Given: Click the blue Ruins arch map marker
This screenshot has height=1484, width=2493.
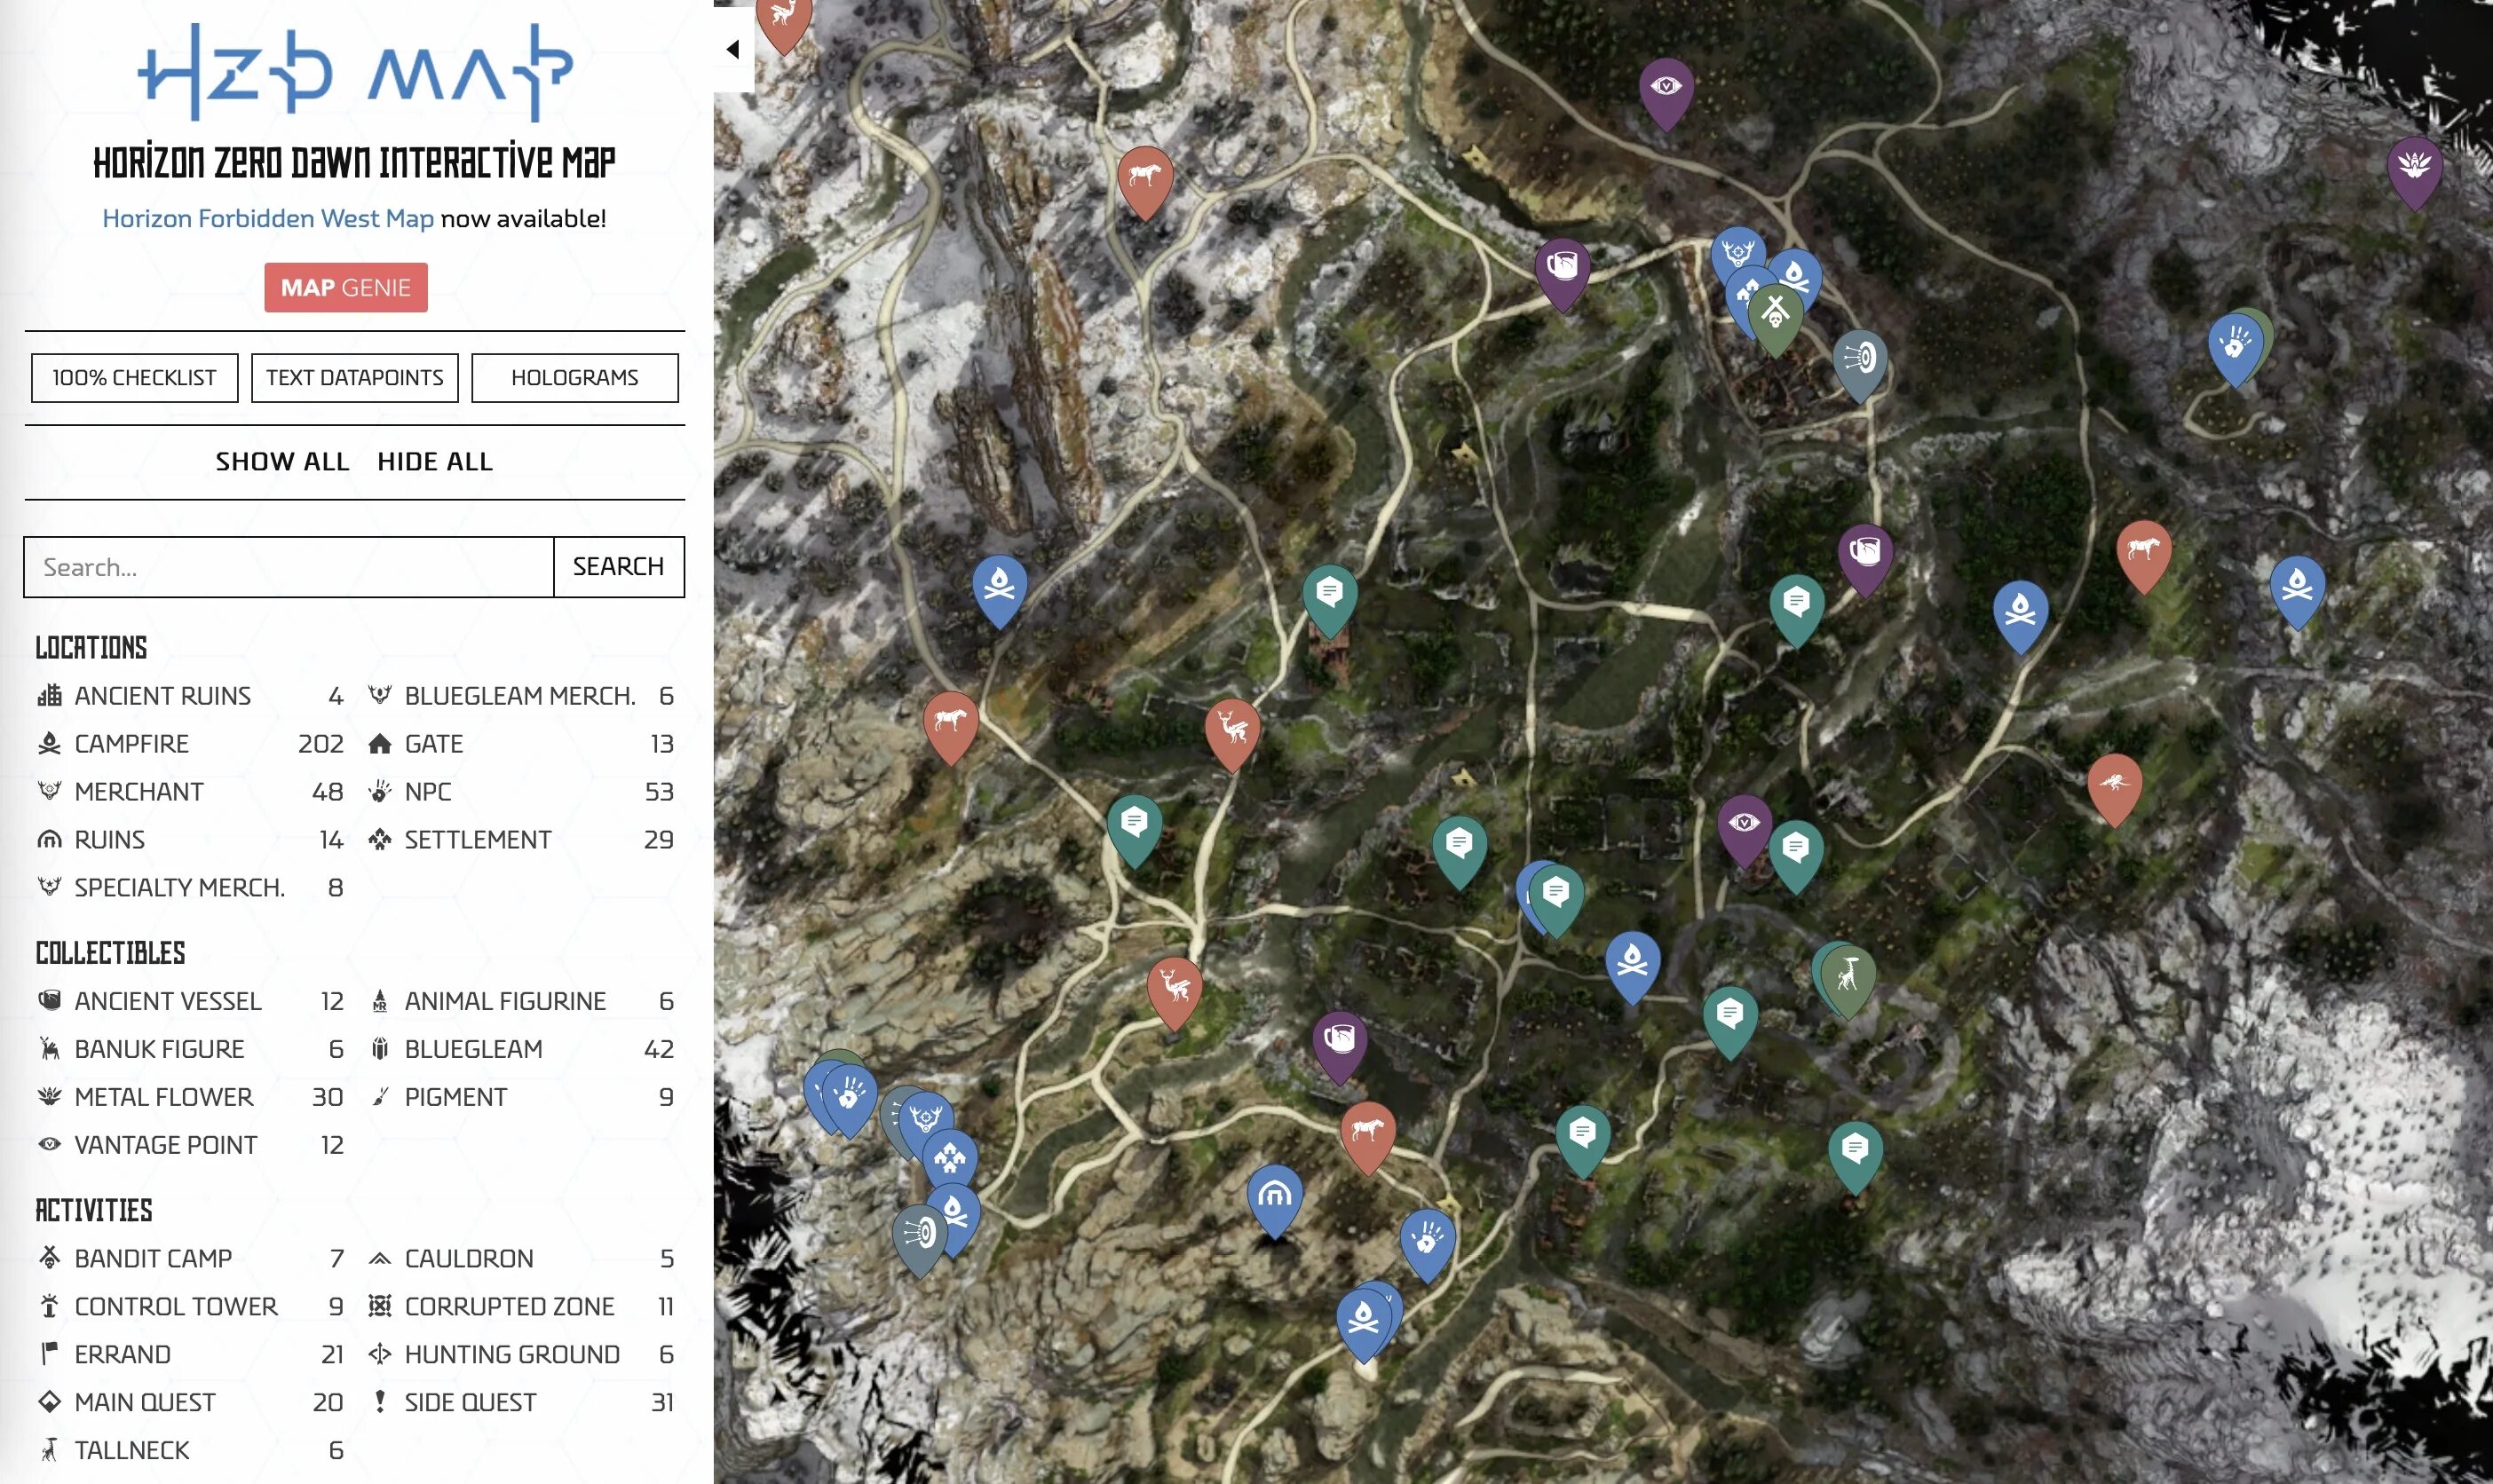Looking at the screenshot, I should [1274, 1195].
